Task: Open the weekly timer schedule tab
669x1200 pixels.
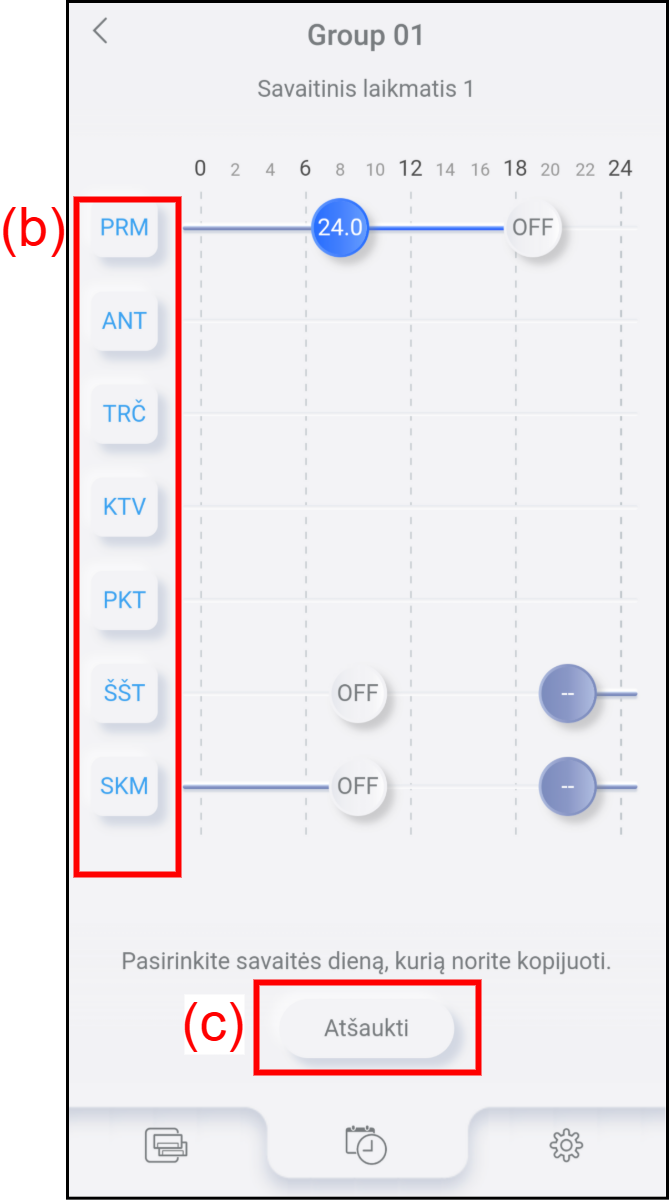Action: tap(366, 1144)
